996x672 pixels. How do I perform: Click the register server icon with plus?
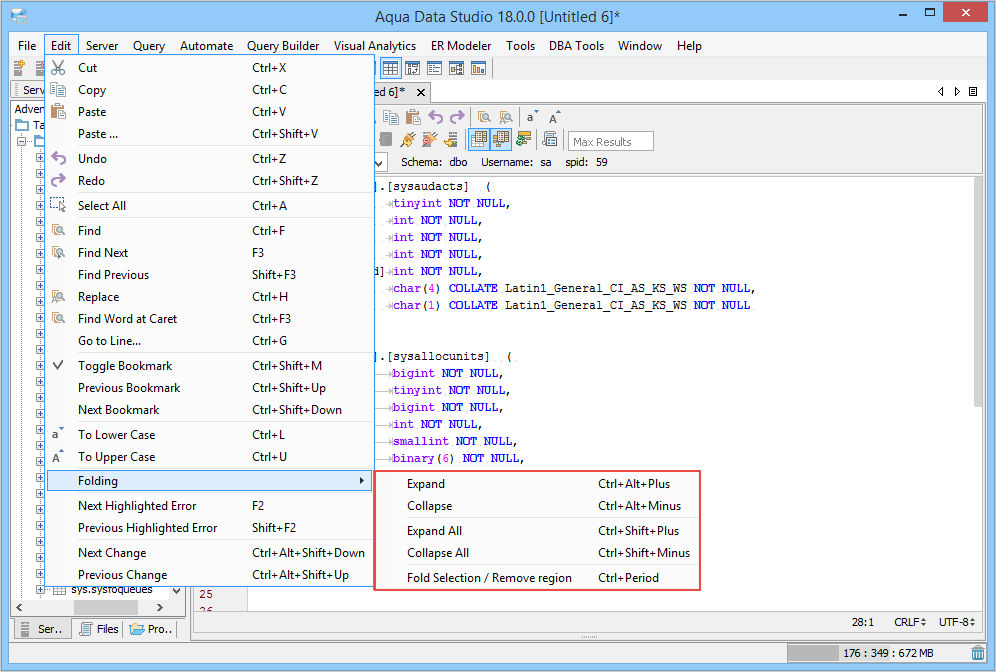(19, 68)
